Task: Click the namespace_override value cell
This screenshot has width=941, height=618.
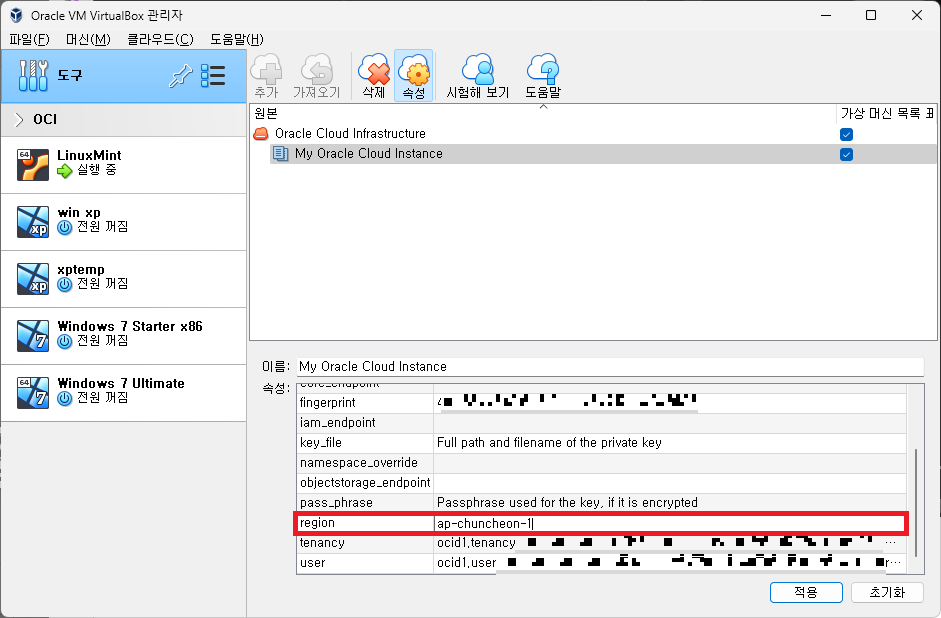Action: (670, 463)
